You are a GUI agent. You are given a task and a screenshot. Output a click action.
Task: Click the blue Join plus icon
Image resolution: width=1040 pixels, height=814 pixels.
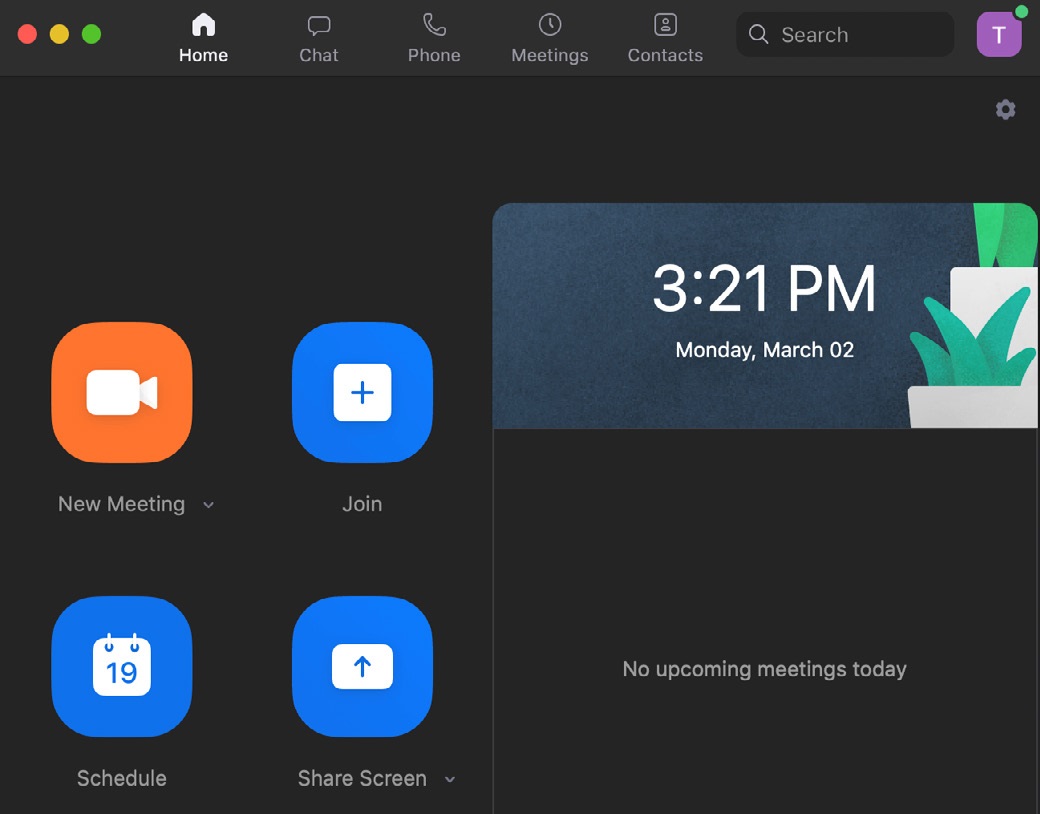point(362,392)
